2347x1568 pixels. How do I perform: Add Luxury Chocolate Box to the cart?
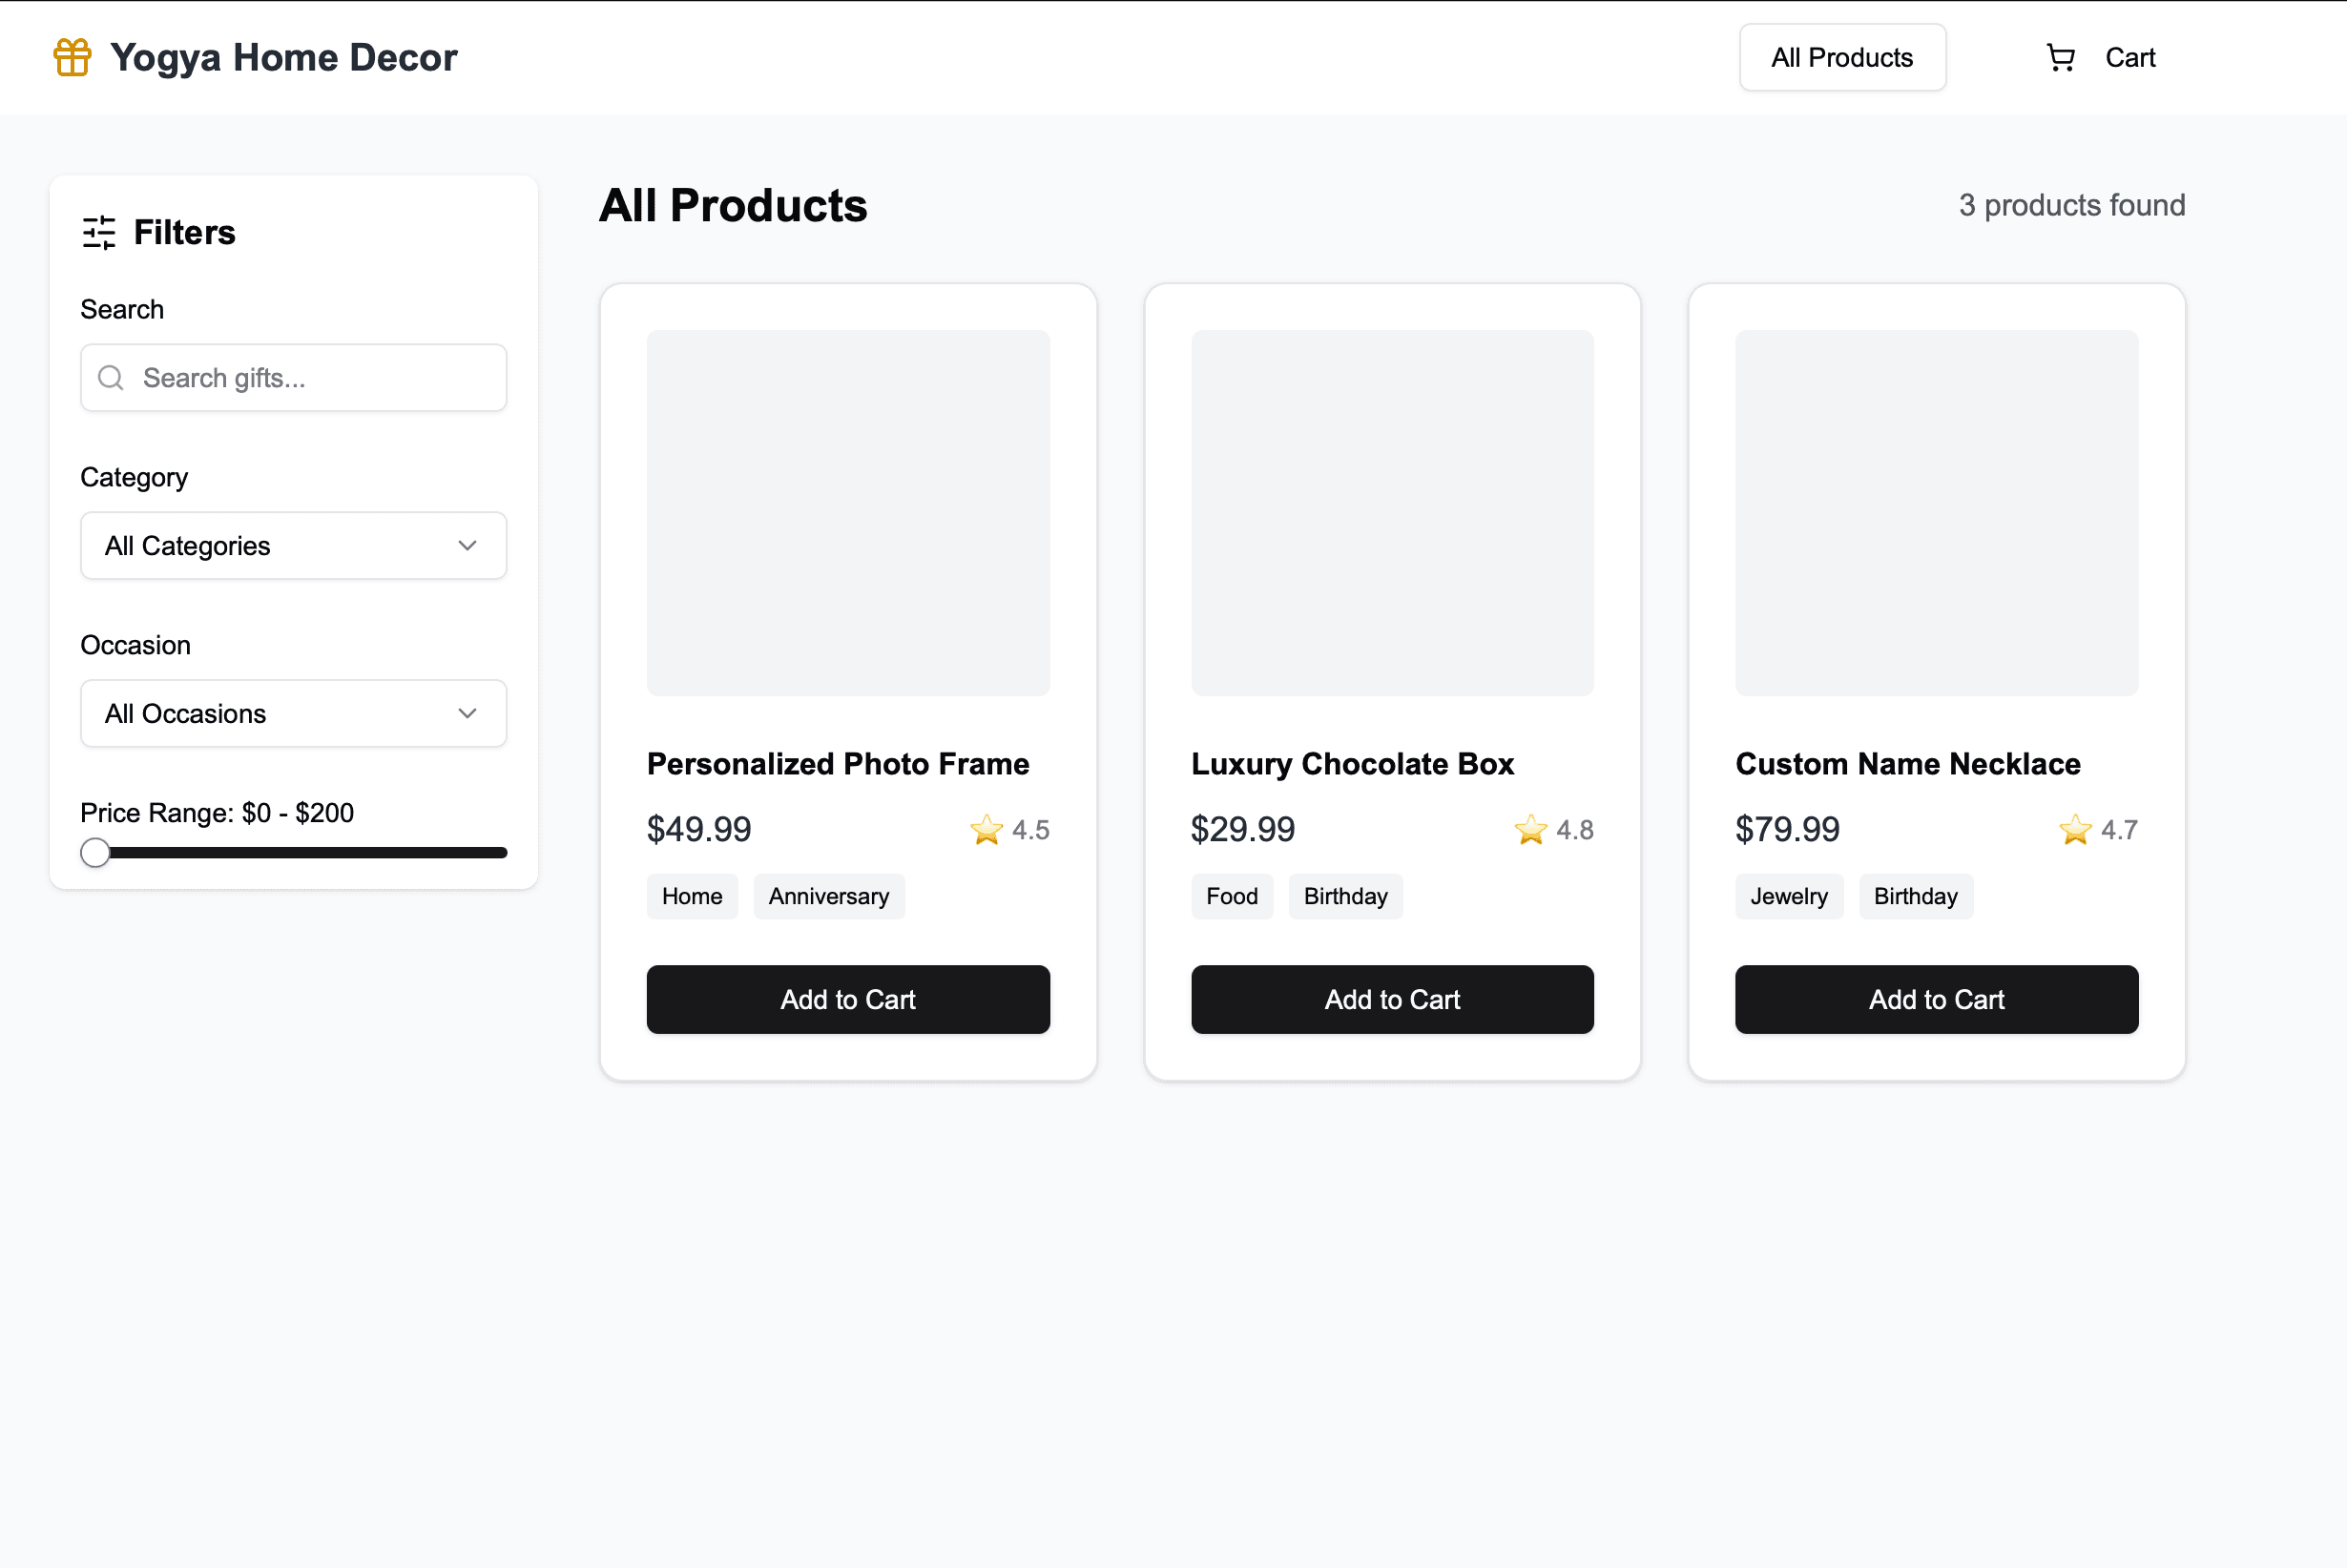coord(1392,999)
